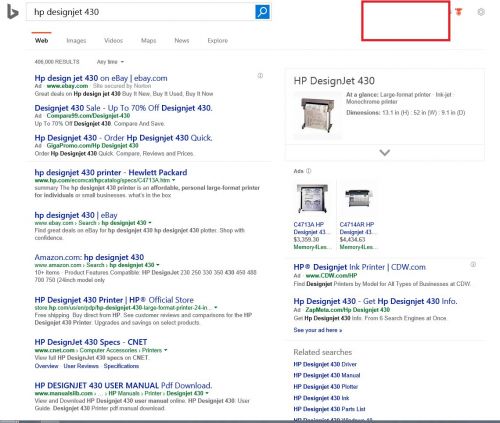
Task: Click www.CDW.com/HP green ad URL
Action: 331,276
